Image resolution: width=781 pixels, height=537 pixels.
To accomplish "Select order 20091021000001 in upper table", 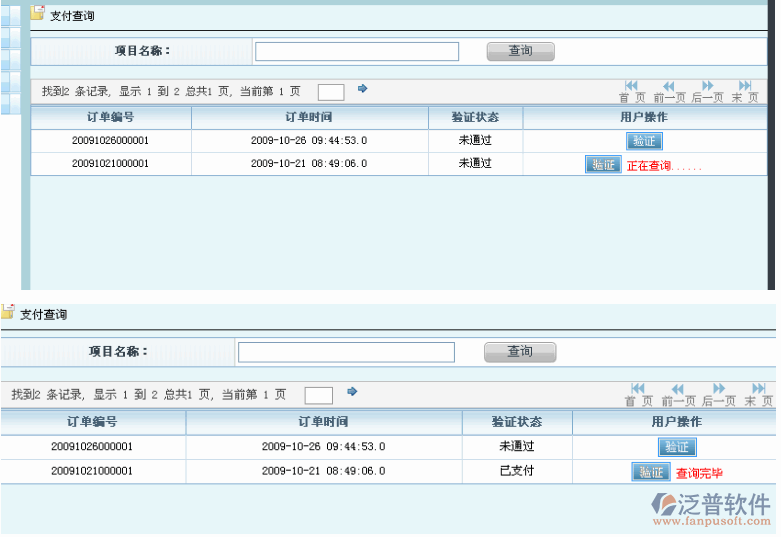I will pos(111,164).
